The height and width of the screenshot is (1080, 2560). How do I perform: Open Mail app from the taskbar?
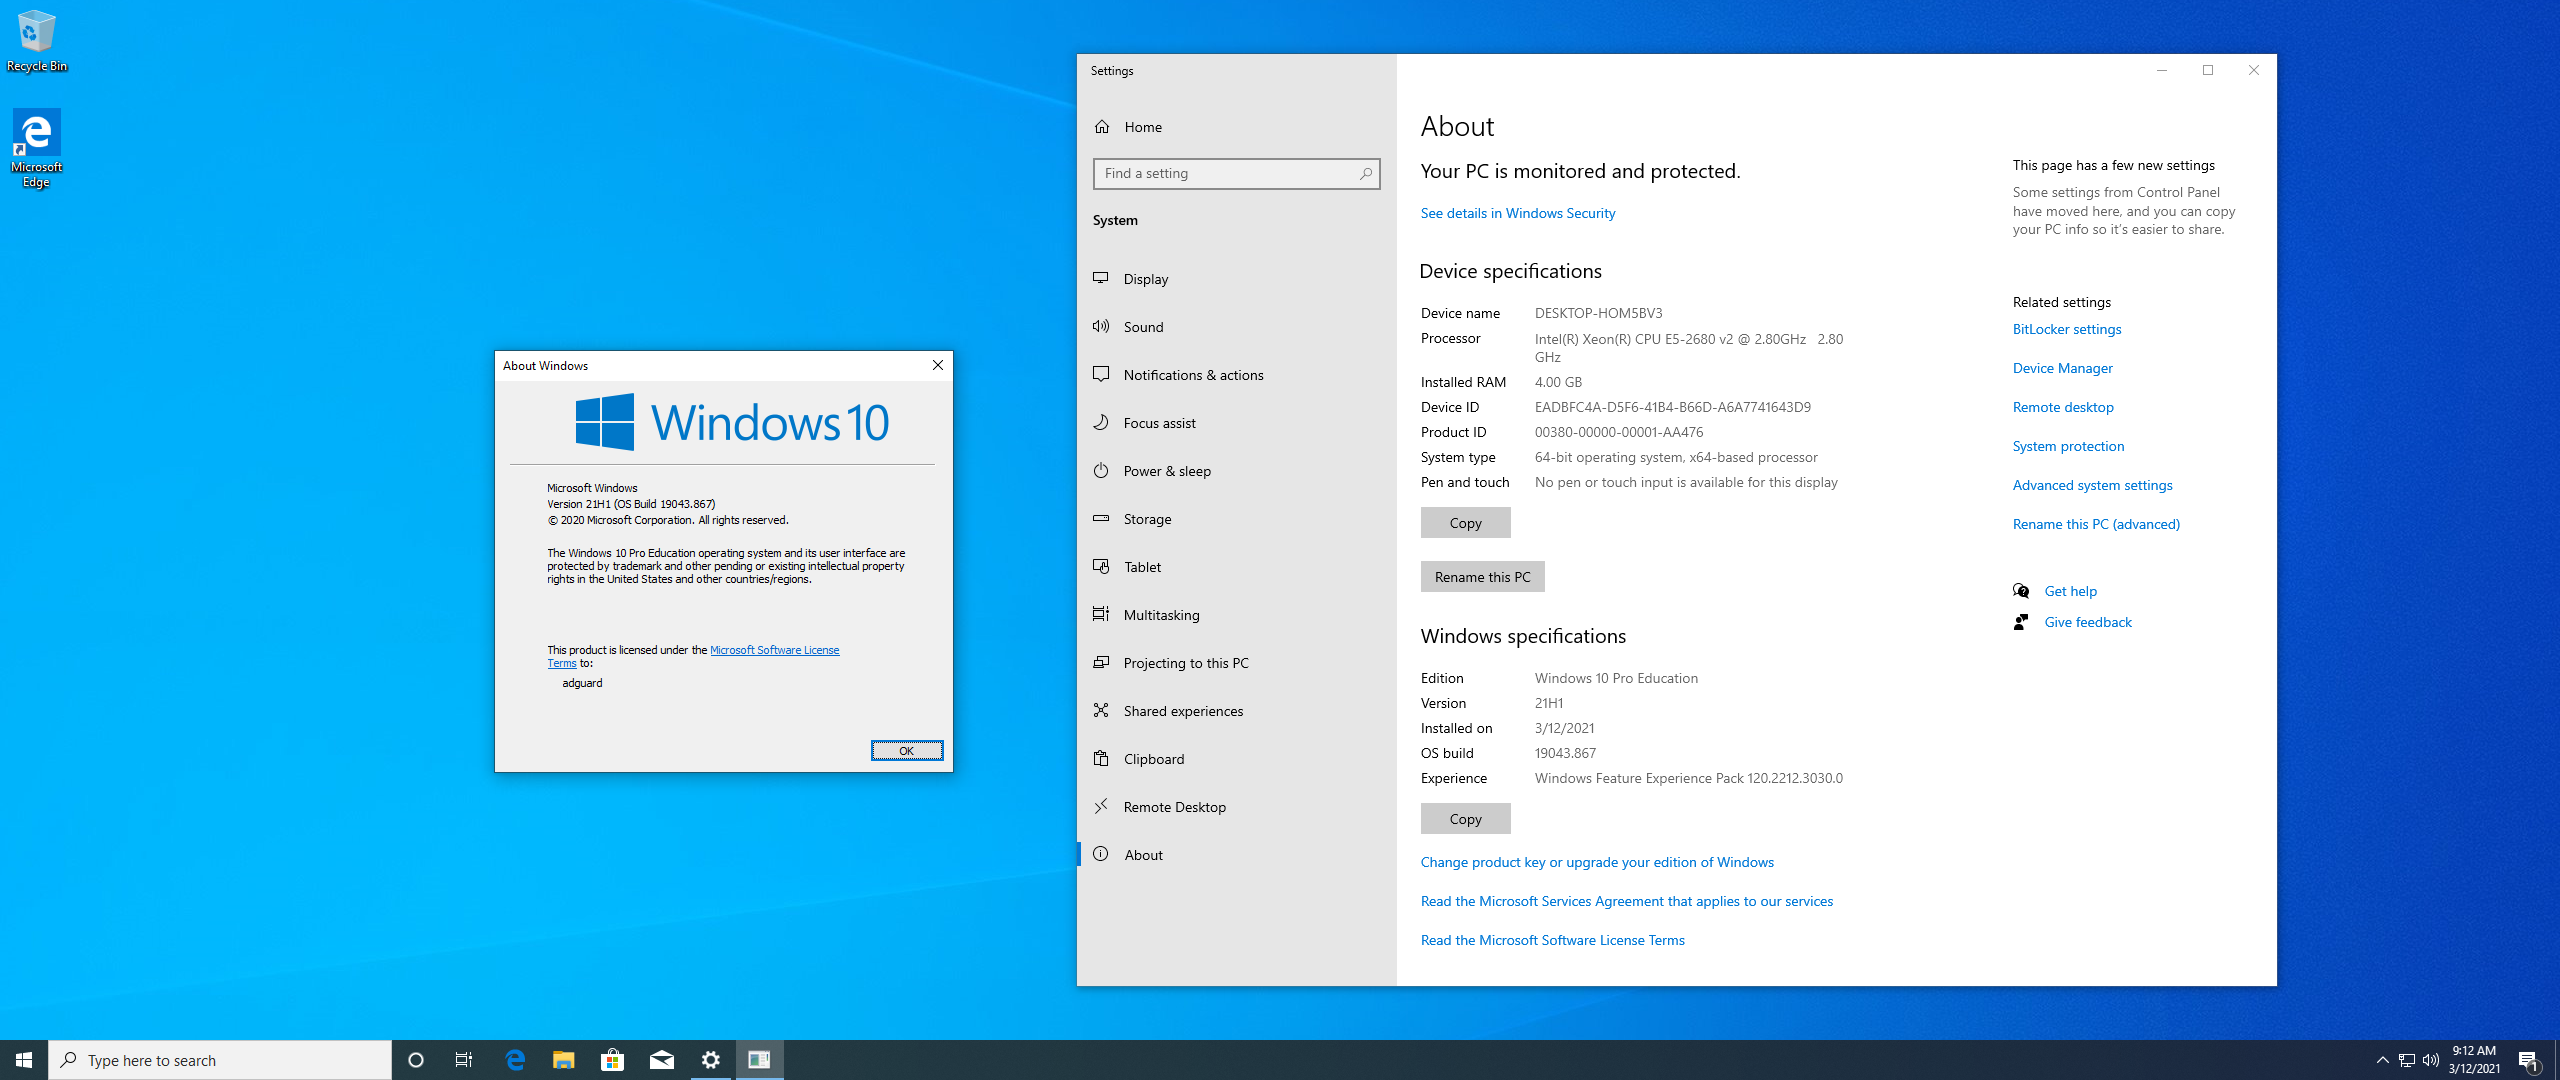coord(662,1060)
